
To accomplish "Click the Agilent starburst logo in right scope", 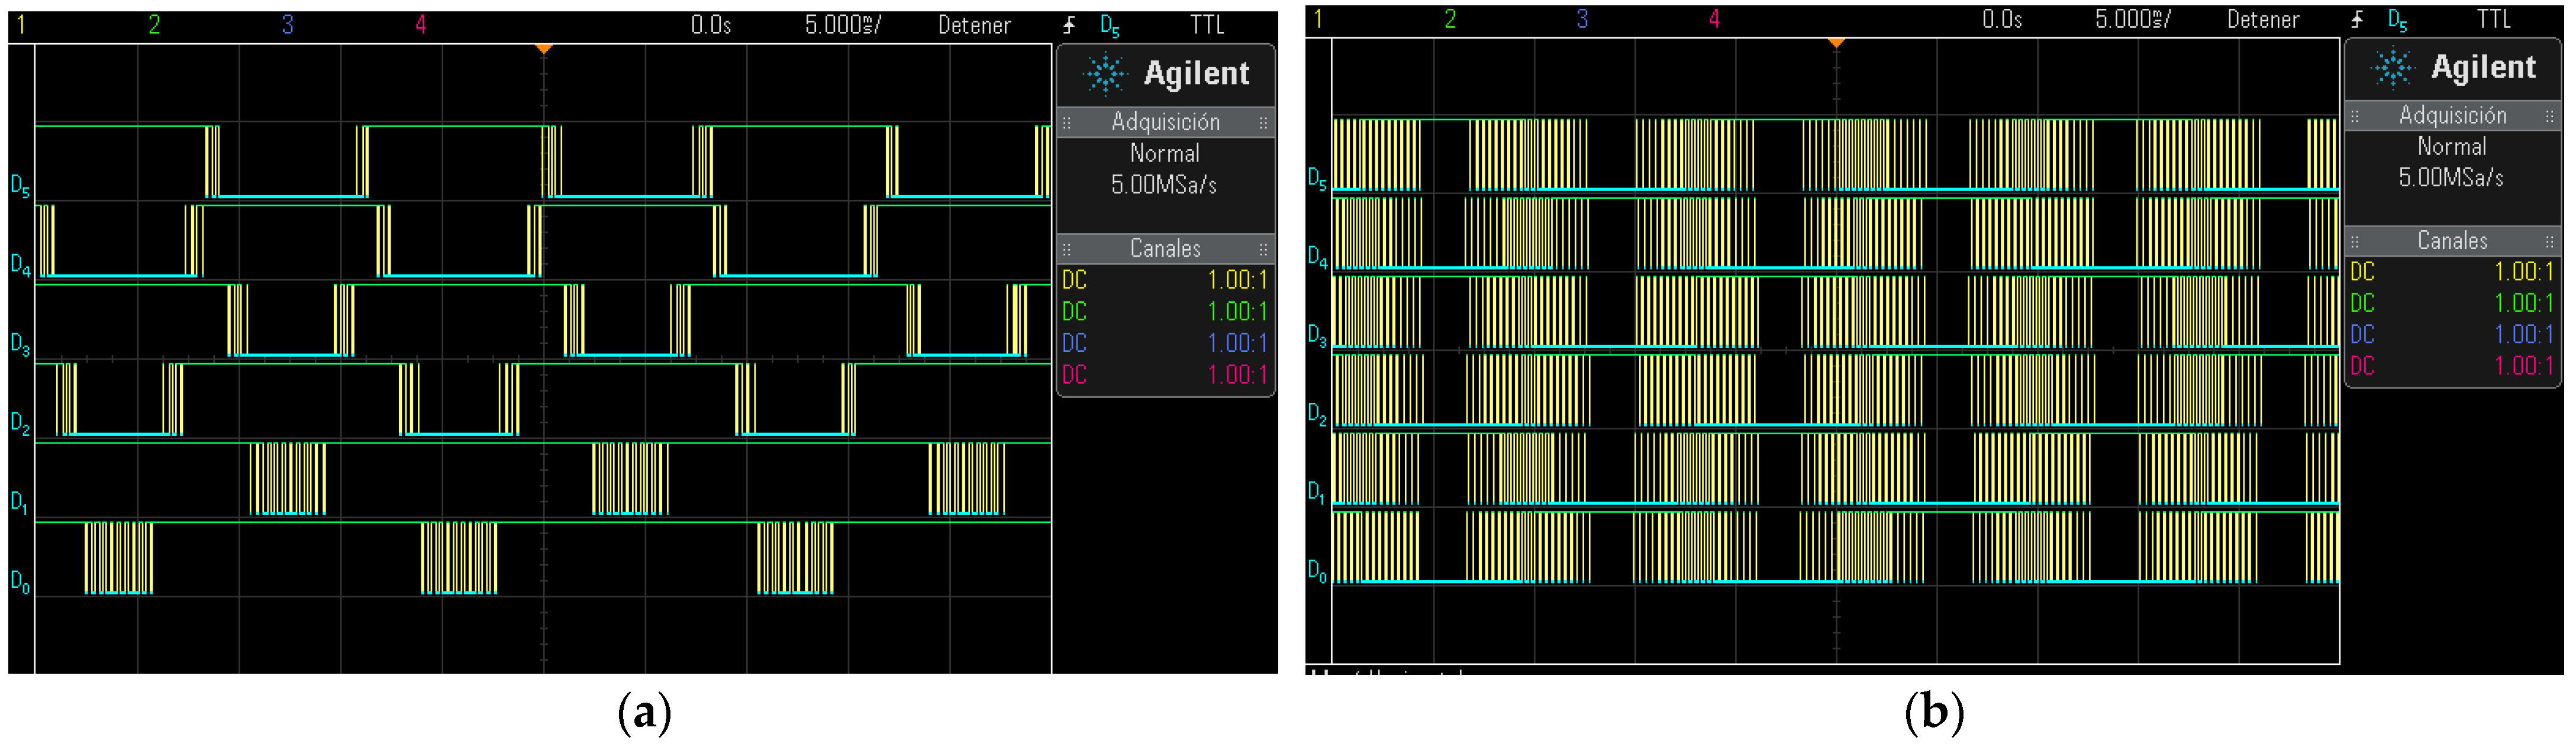I will pyautogui.click(x=2394, y=67).
